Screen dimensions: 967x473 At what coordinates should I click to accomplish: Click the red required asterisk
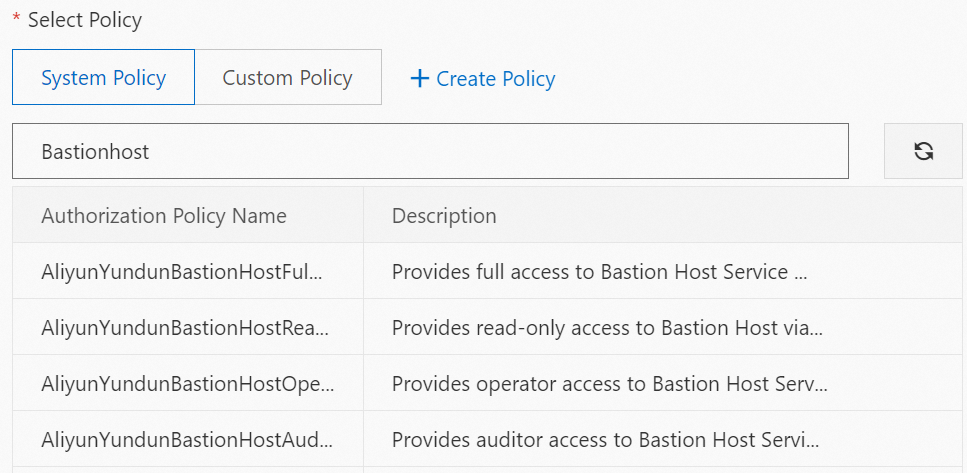click(x=16, y=19)
